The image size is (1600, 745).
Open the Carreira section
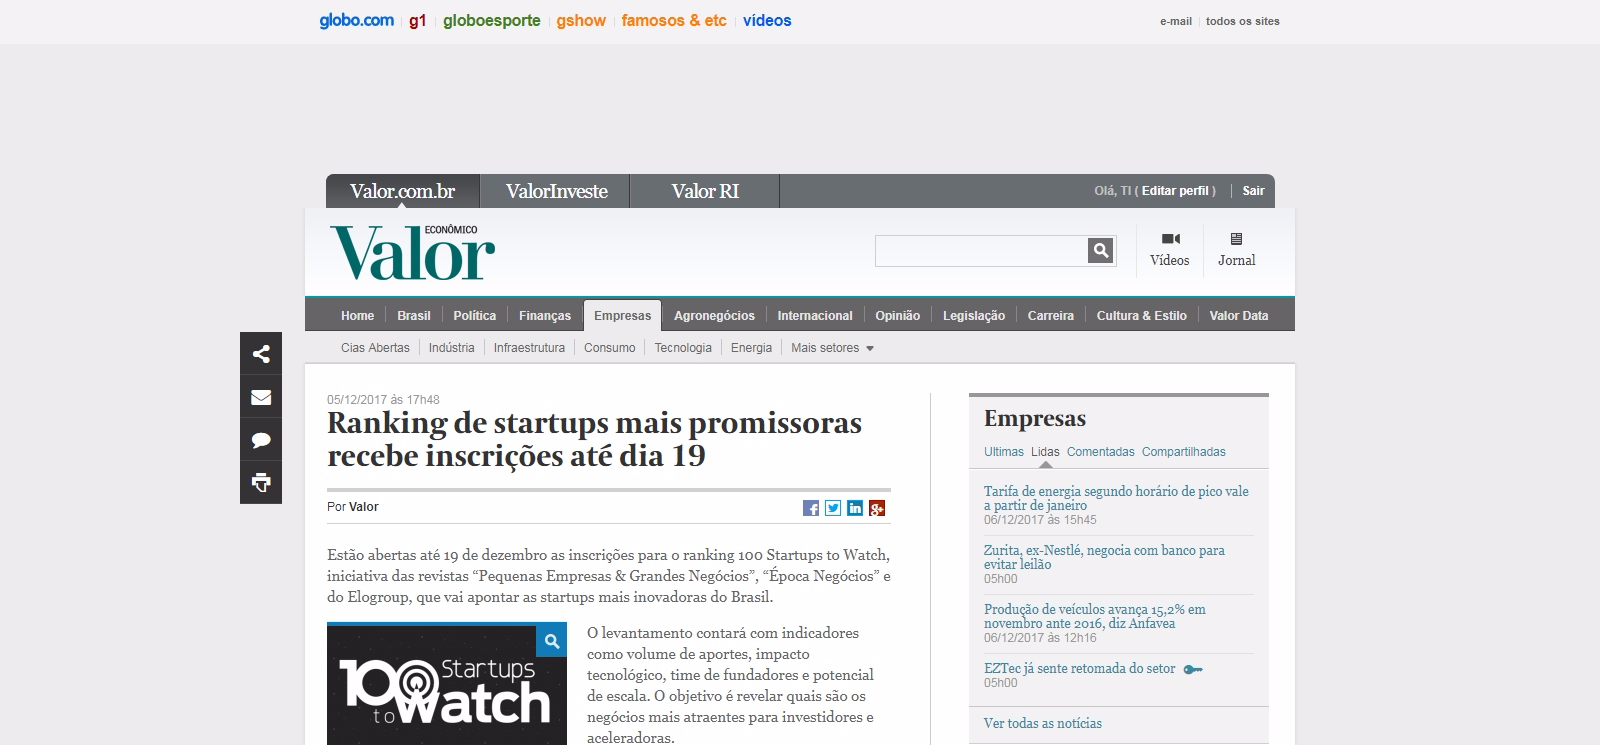[x=1051, y=316]
